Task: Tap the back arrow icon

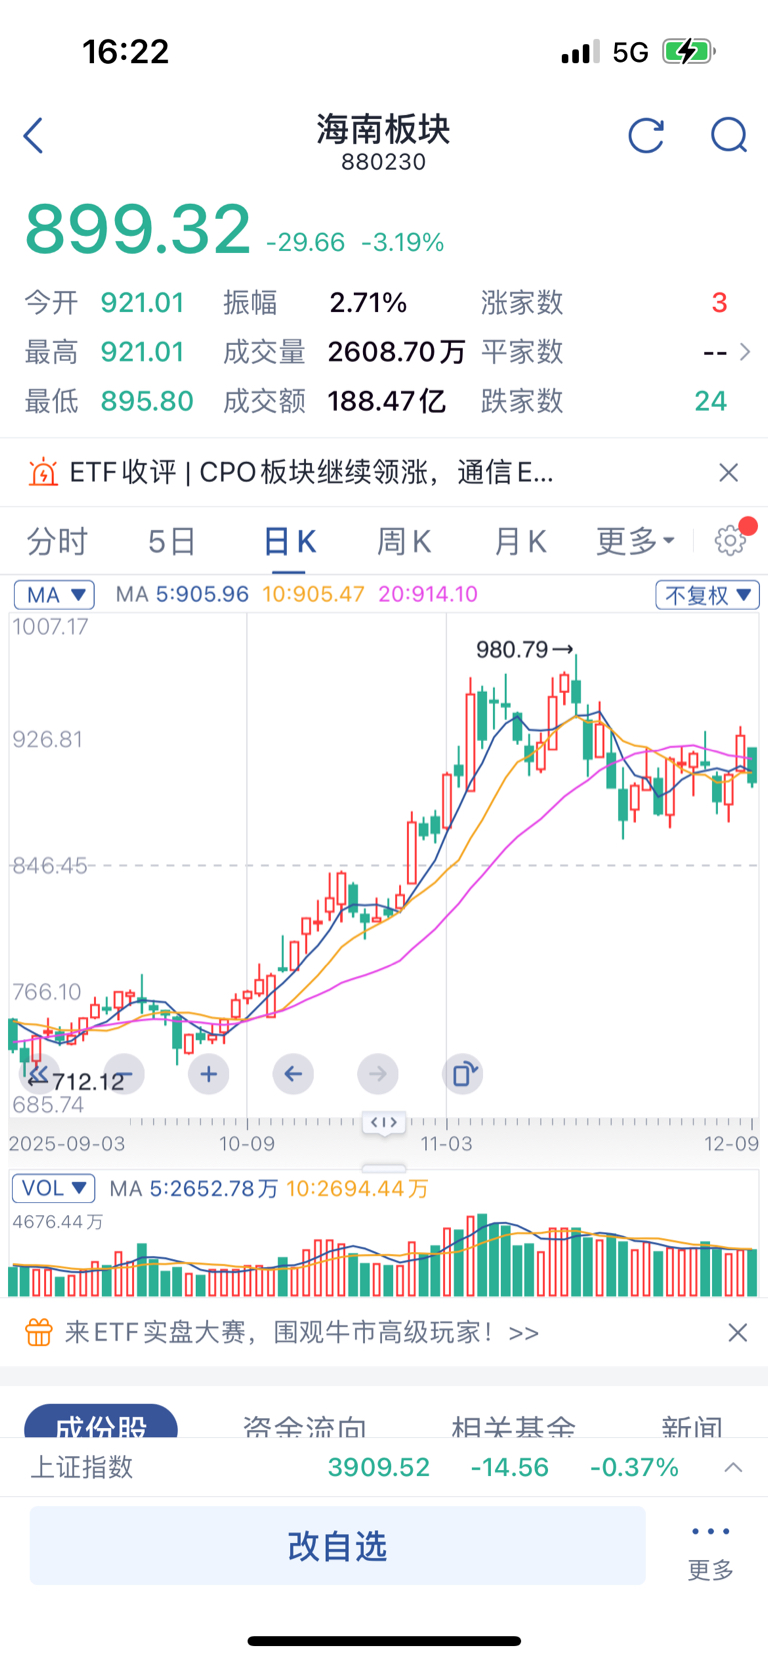Action: point(34,136)
